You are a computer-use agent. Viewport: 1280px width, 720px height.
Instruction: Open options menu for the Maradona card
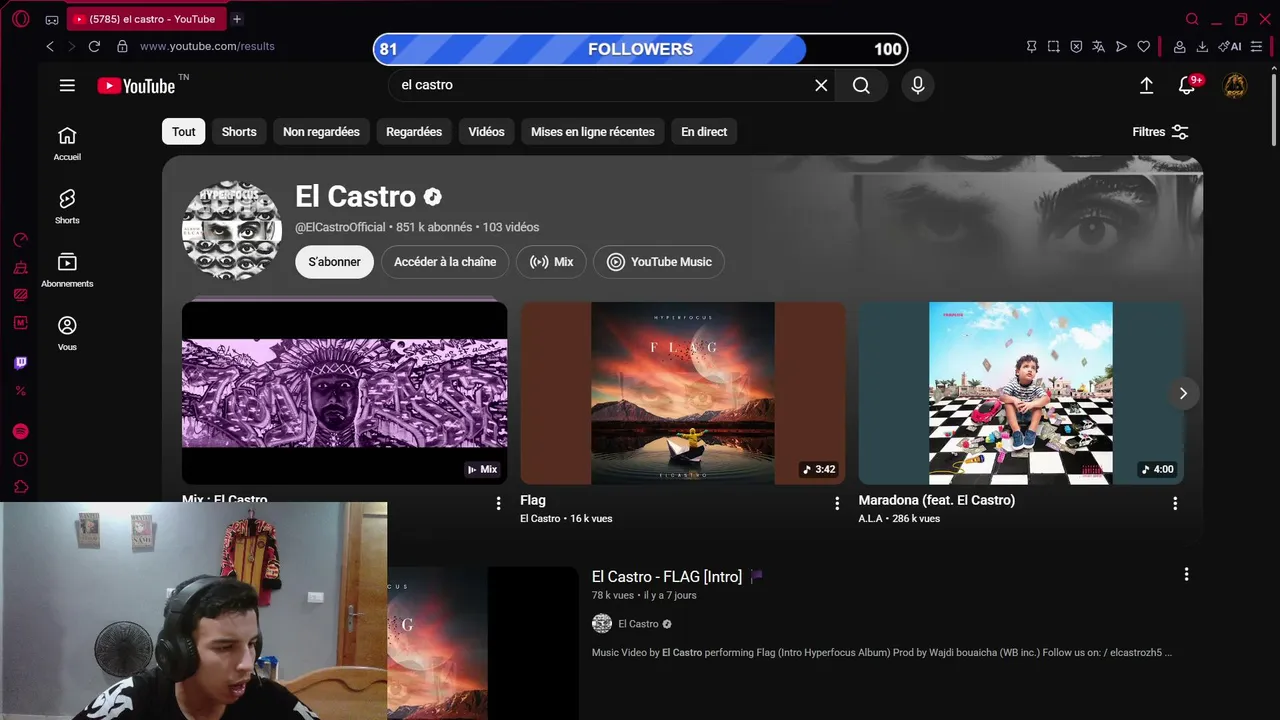tap(1175, 504)
